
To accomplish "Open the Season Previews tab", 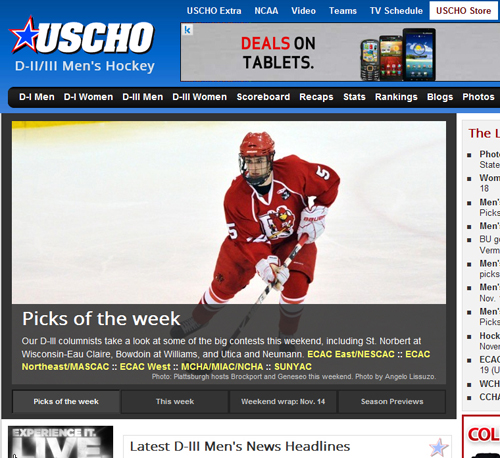I will pos(392,402).
